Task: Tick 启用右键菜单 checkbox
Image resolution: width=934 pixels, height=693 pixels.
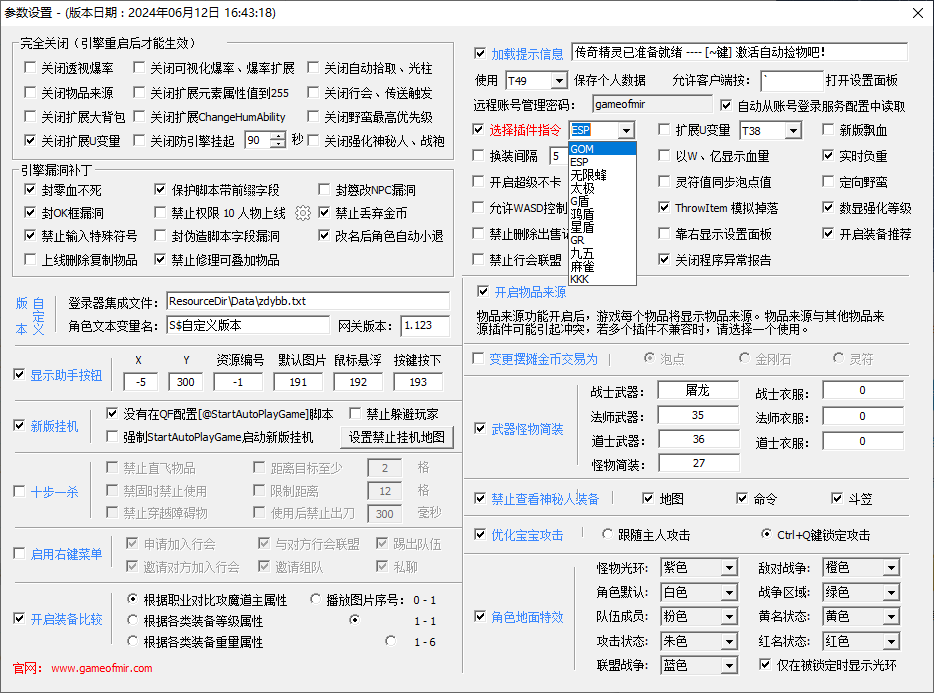Action: point(19,553)
